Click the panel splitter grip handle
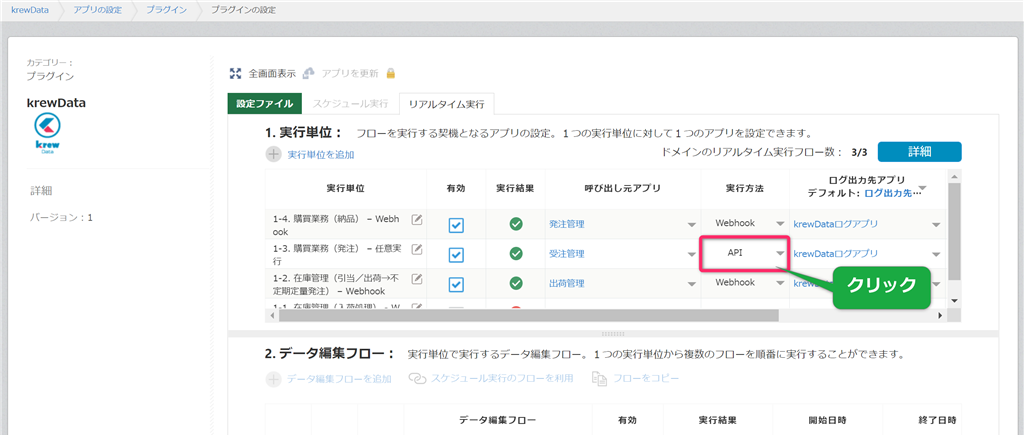Viewport: 1024px width, 435px height. click(612, 333)
